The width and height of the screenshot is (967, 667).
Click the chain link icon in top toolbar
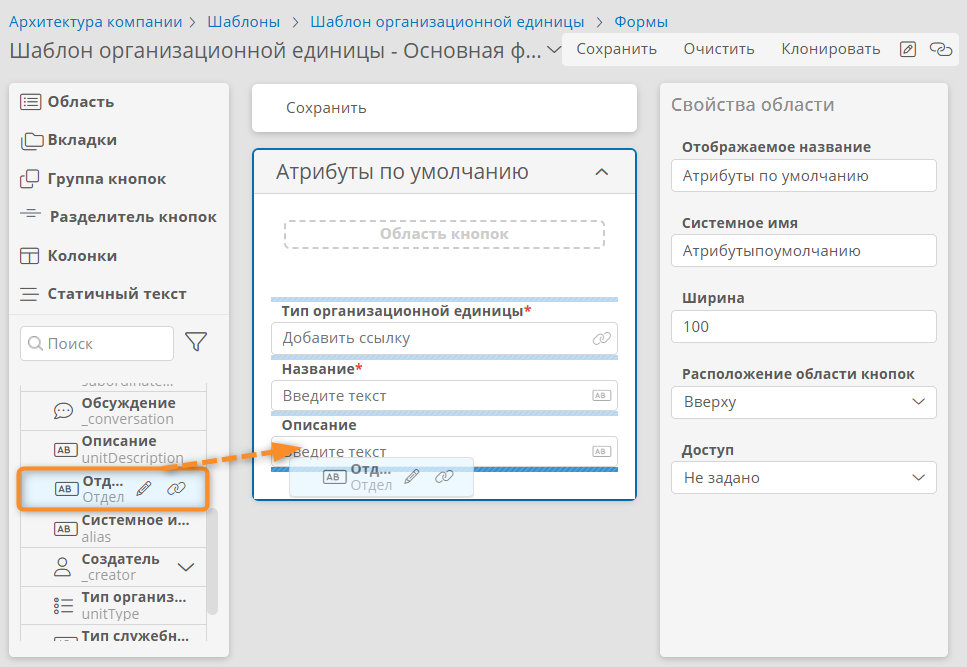tap(941, 49)
